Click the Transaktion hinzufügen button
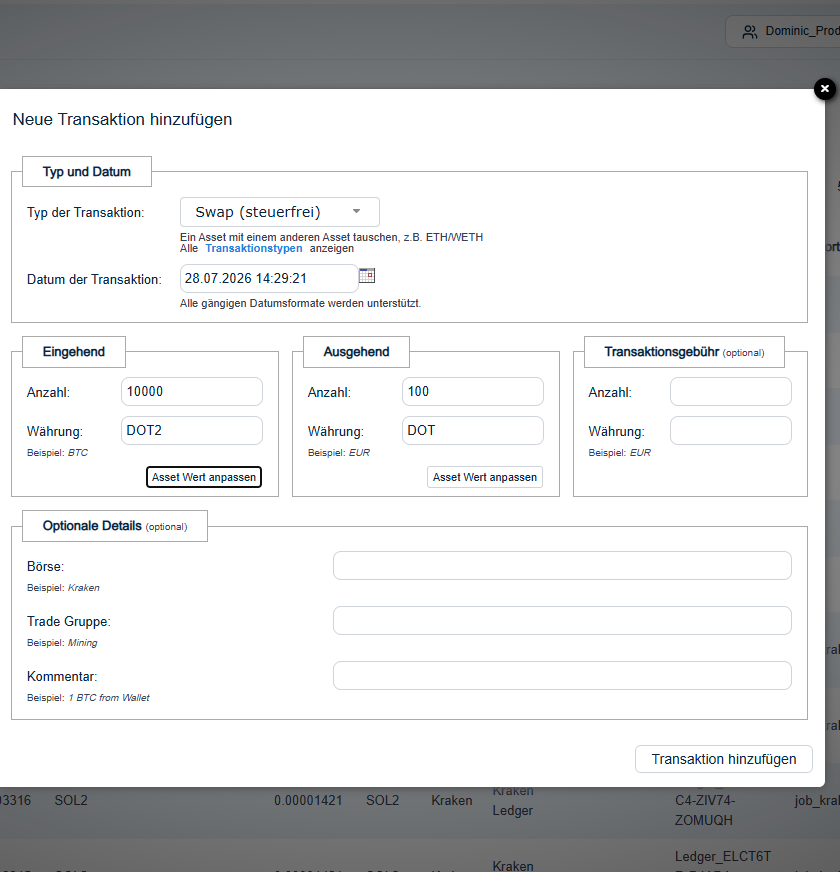 point(724,759)
